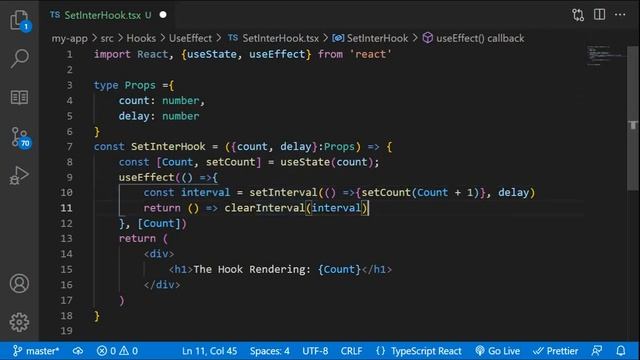
Task: Click the master branch in status bar
Action: [x=36, y=351]
